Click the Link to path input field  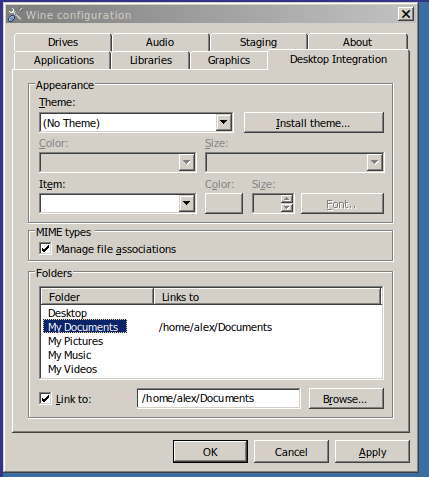coord(218,398)
